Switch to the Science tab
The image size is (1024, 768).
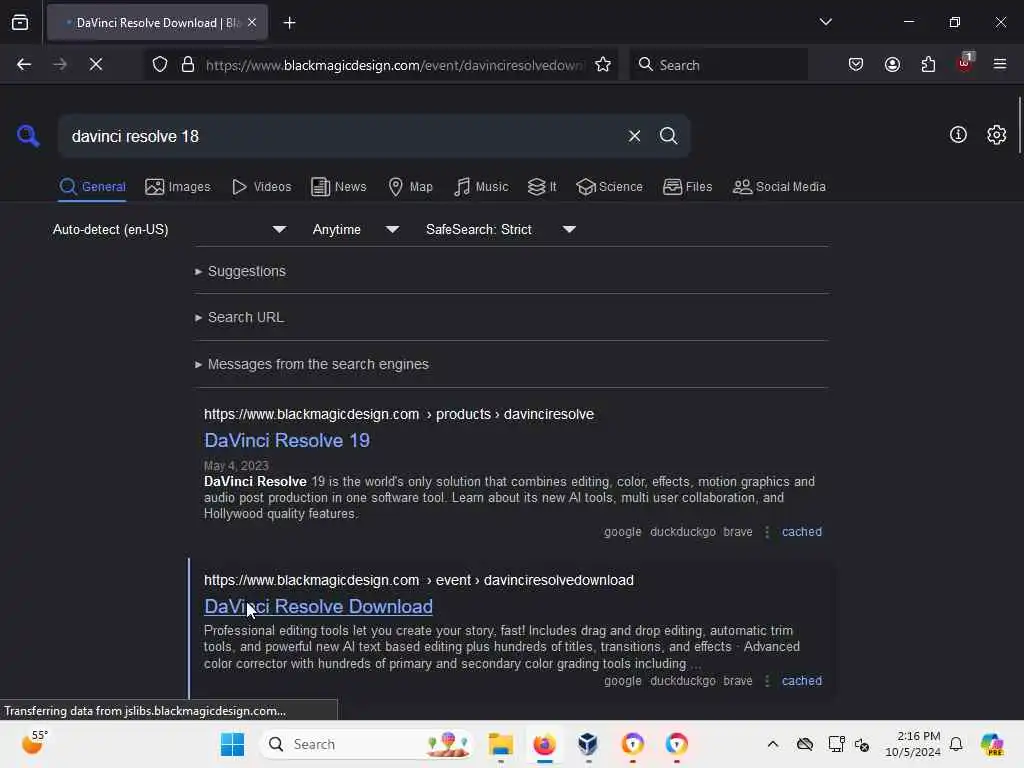609,187
